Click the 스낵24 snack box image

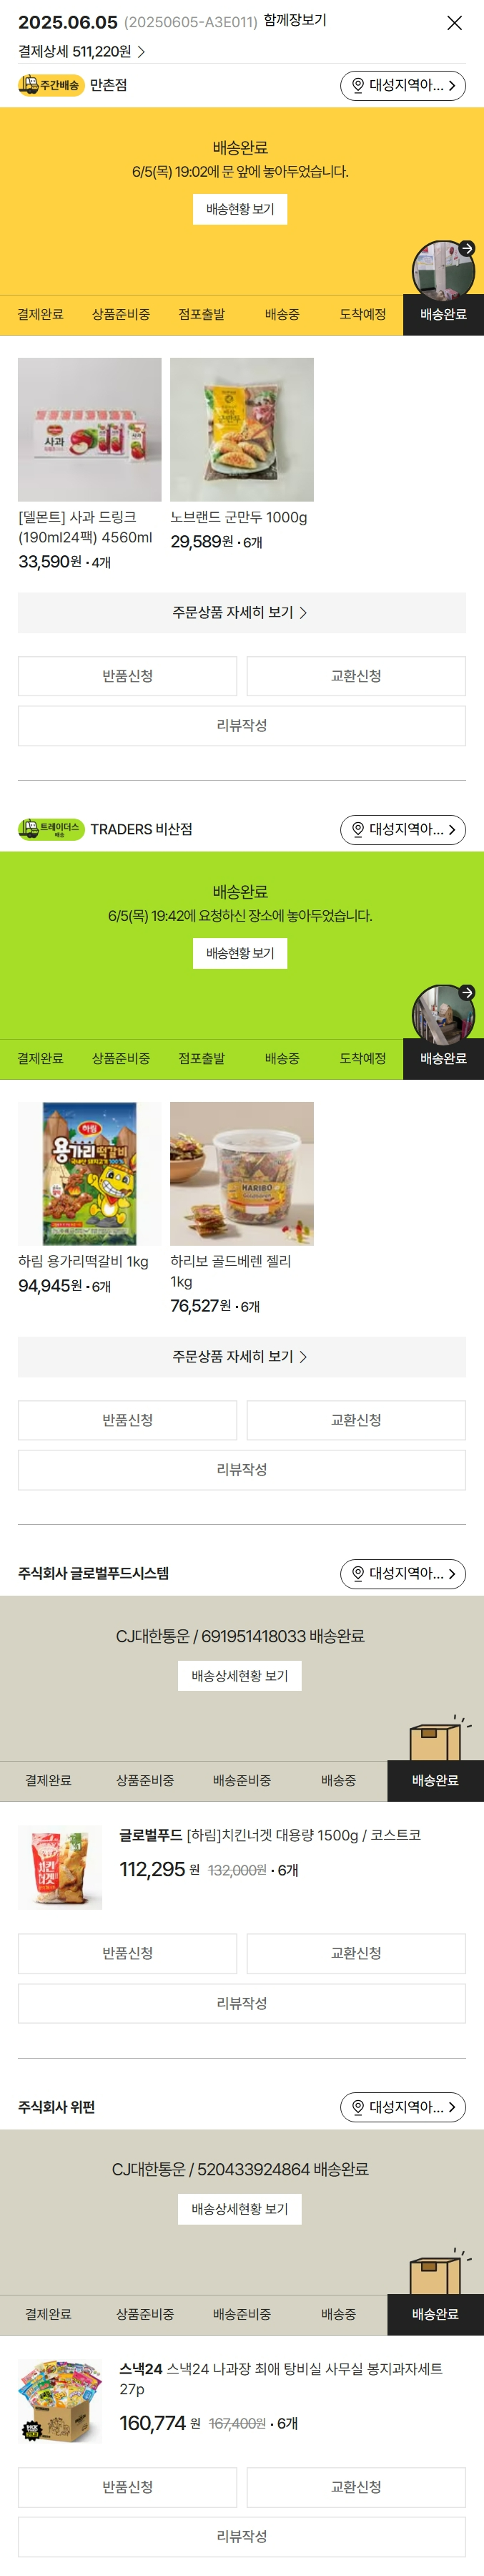(x=60, y=2402)
